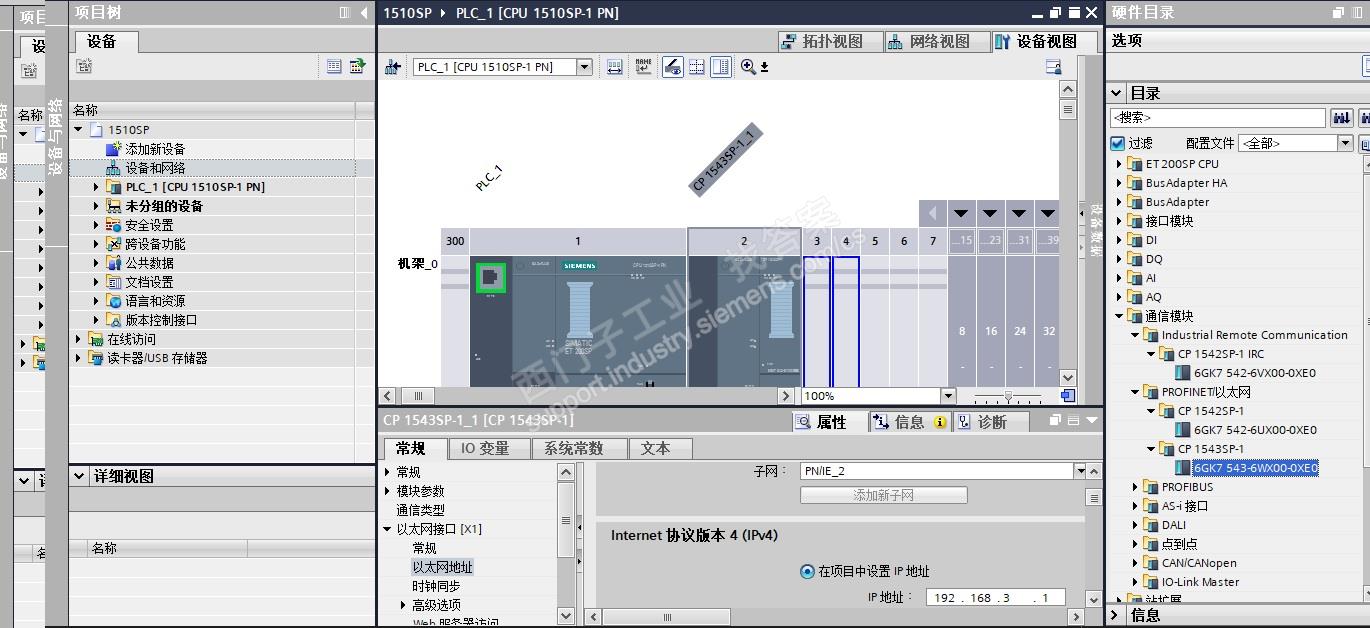Expand the PLC_1 [CPU 1510SP-1 PN] tree node
This screenshot has width=1370, height=628.
[96, 187]
